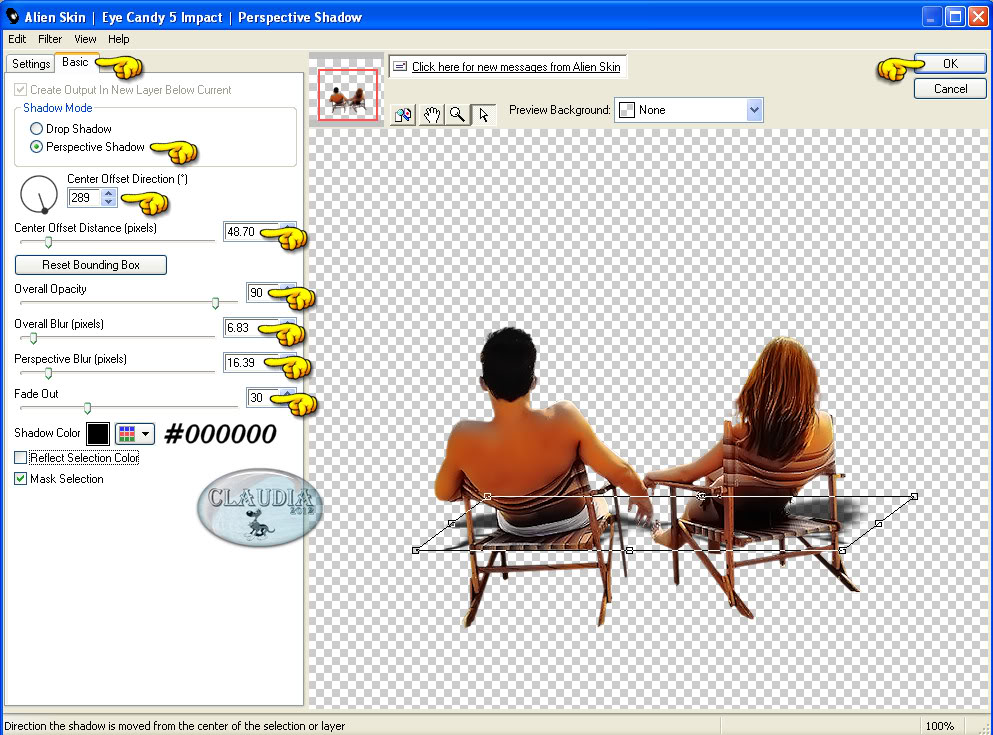Switch to the Settings tab

pyautogui.click(x=31, y=63)
